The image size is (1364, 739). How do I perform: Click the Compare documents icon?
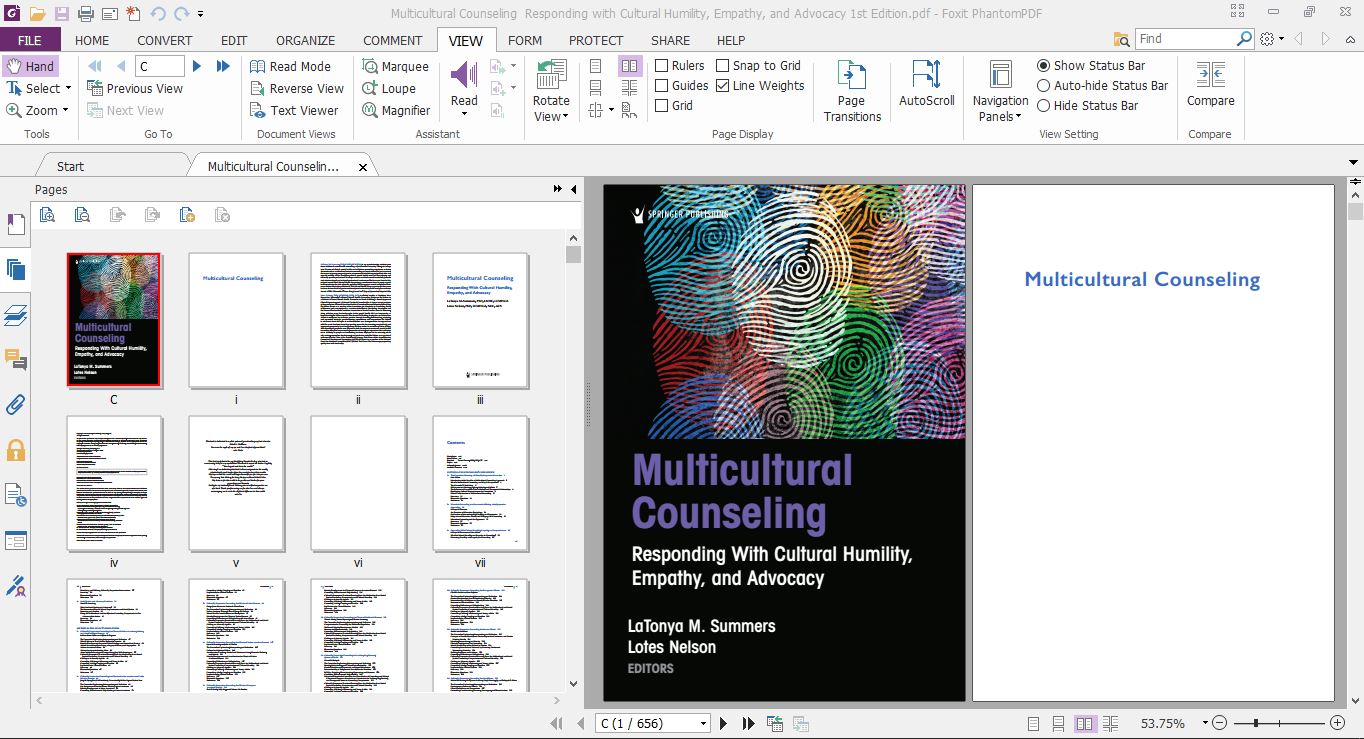click(1210, 74)
